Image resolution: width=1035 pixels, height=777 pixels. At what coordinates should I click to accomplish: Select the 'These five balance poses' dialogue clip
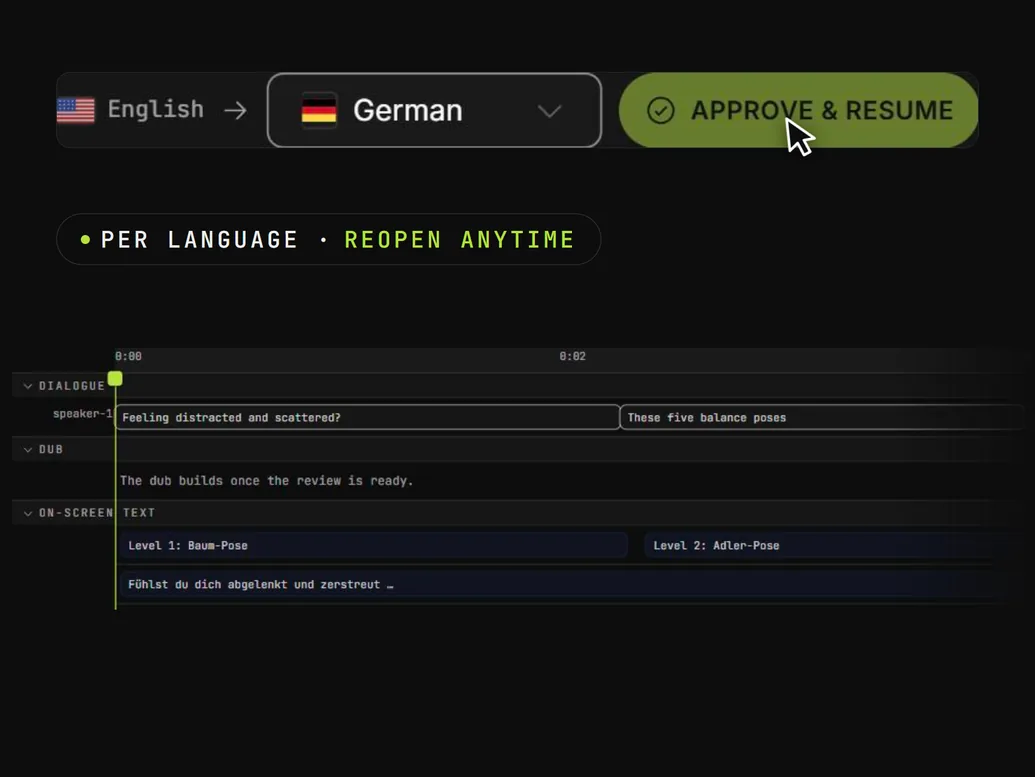click(822, 417)
